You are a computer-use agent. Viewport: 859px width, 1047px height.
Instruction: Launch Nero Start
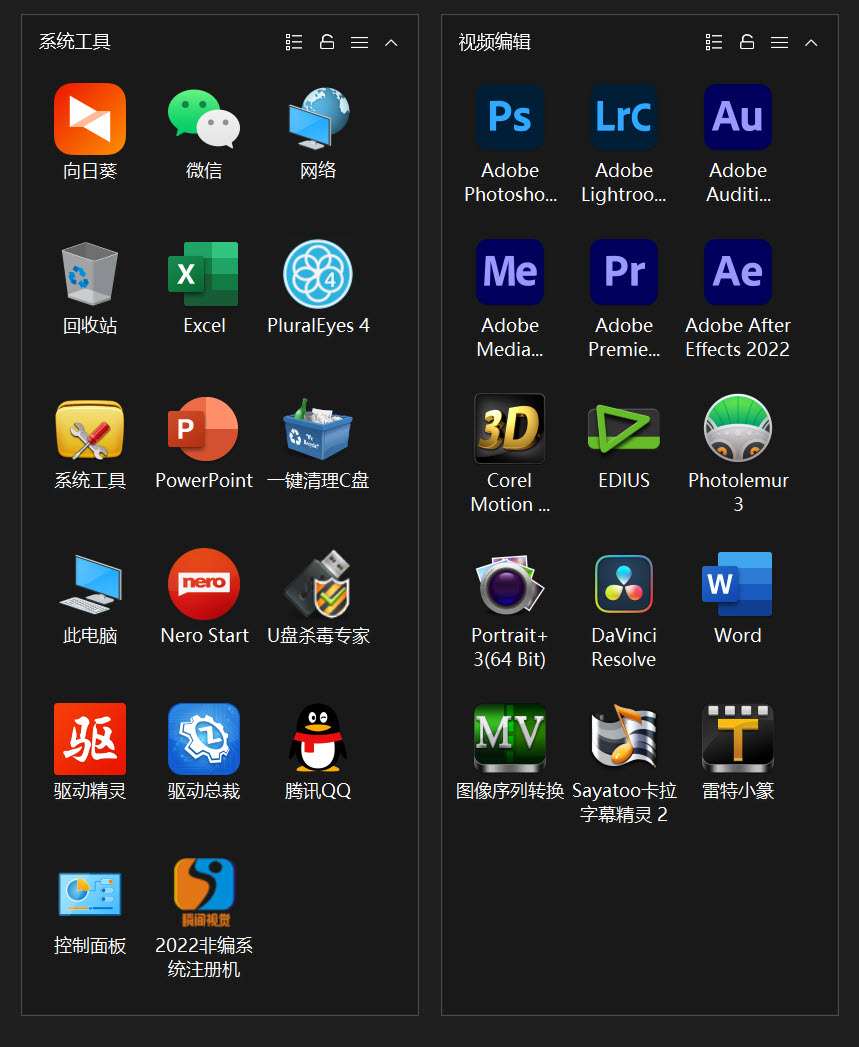pyautogui.click(x=204, y=584)
